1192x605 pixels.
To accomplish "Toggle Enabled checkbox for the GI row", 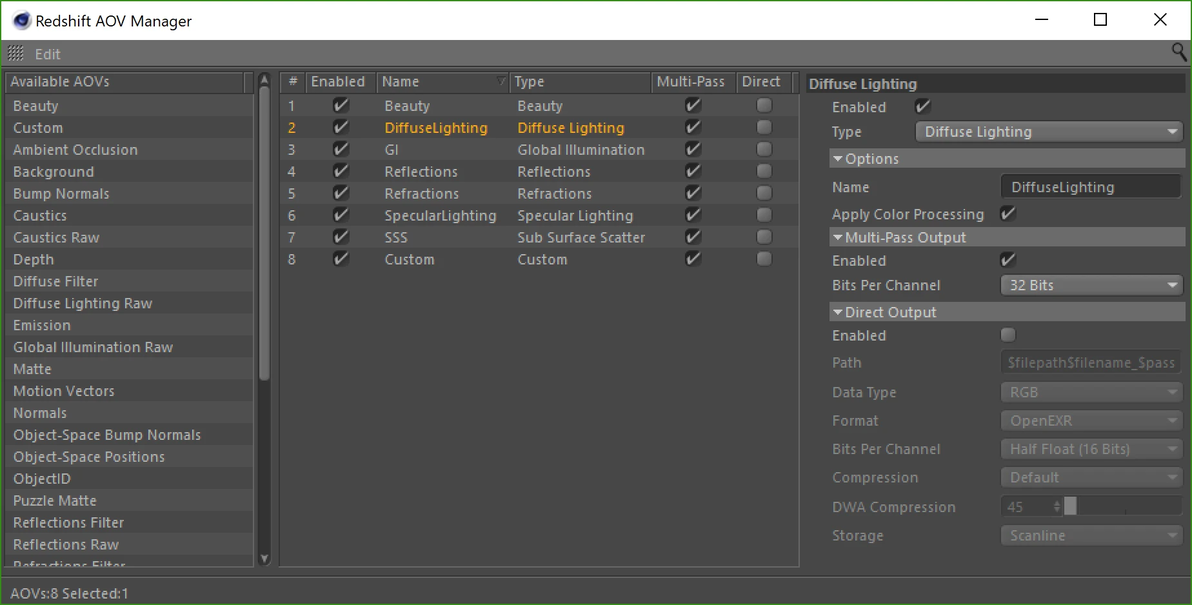I will pyautogui.click(x=341, y=150).
